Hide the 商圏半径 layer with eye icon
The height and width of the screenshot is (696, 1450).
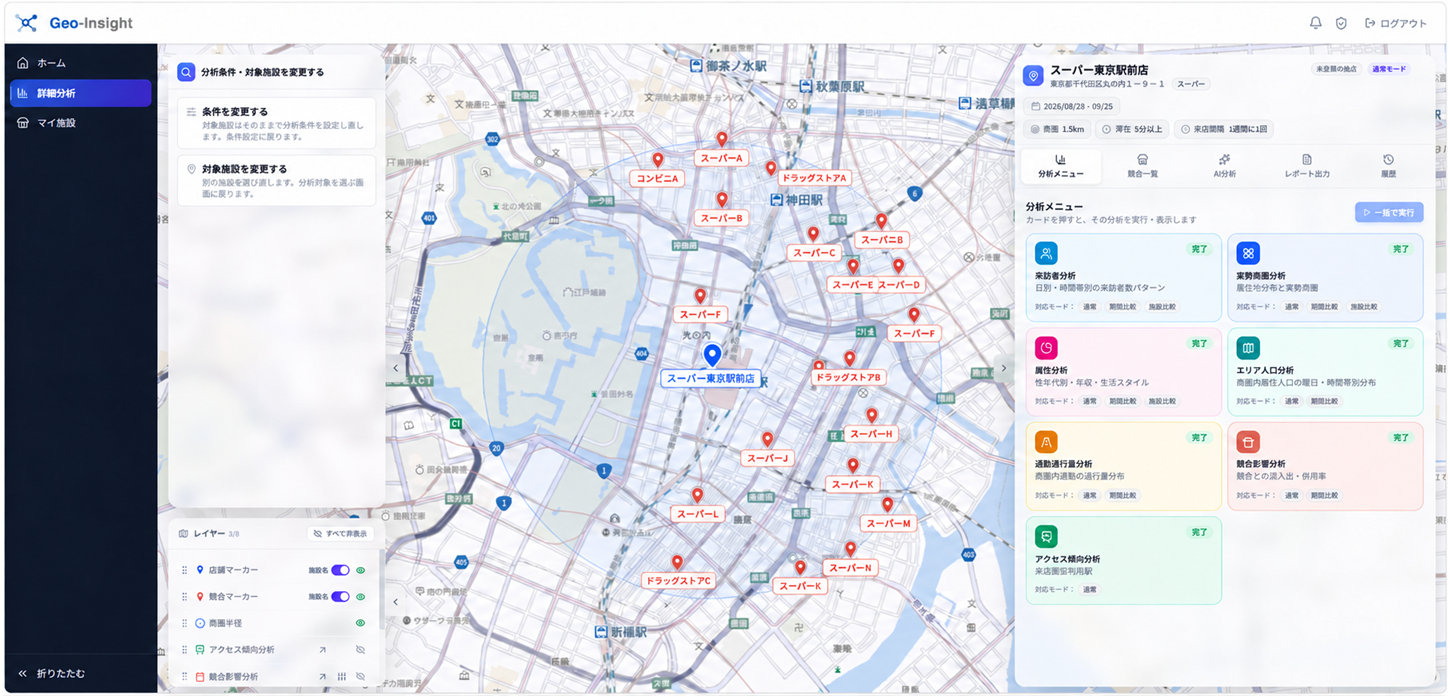(361, 623)
